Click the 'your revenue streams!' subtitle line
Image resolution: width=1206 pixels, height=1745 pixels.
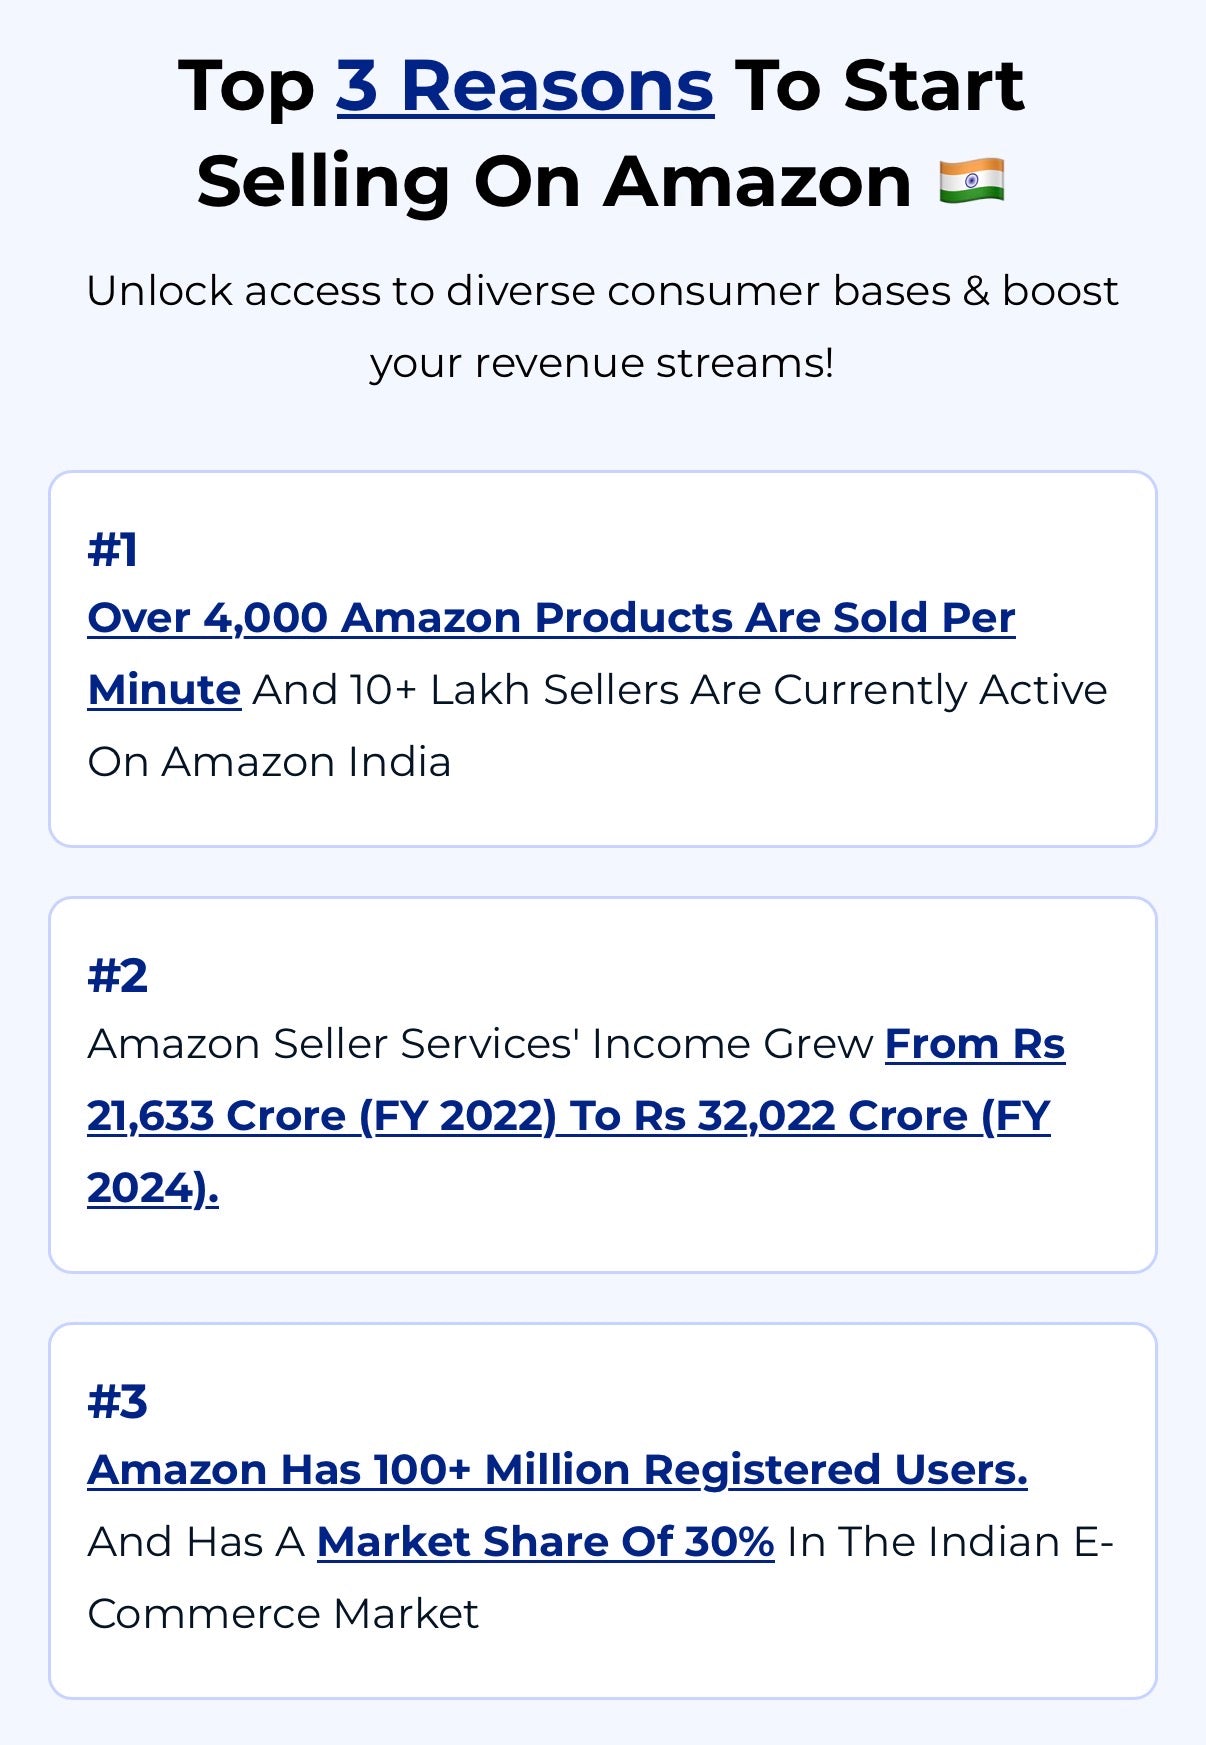602,364
